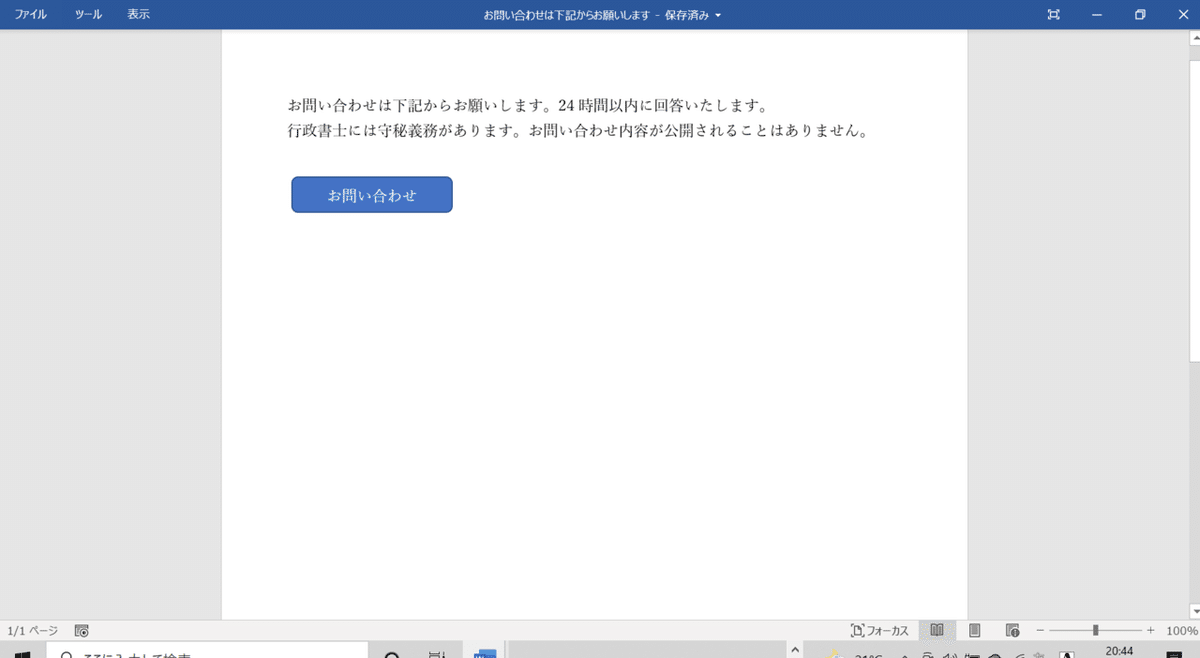Select the two-page book view icon
The image size is (1200, 658).
(937, 630)
